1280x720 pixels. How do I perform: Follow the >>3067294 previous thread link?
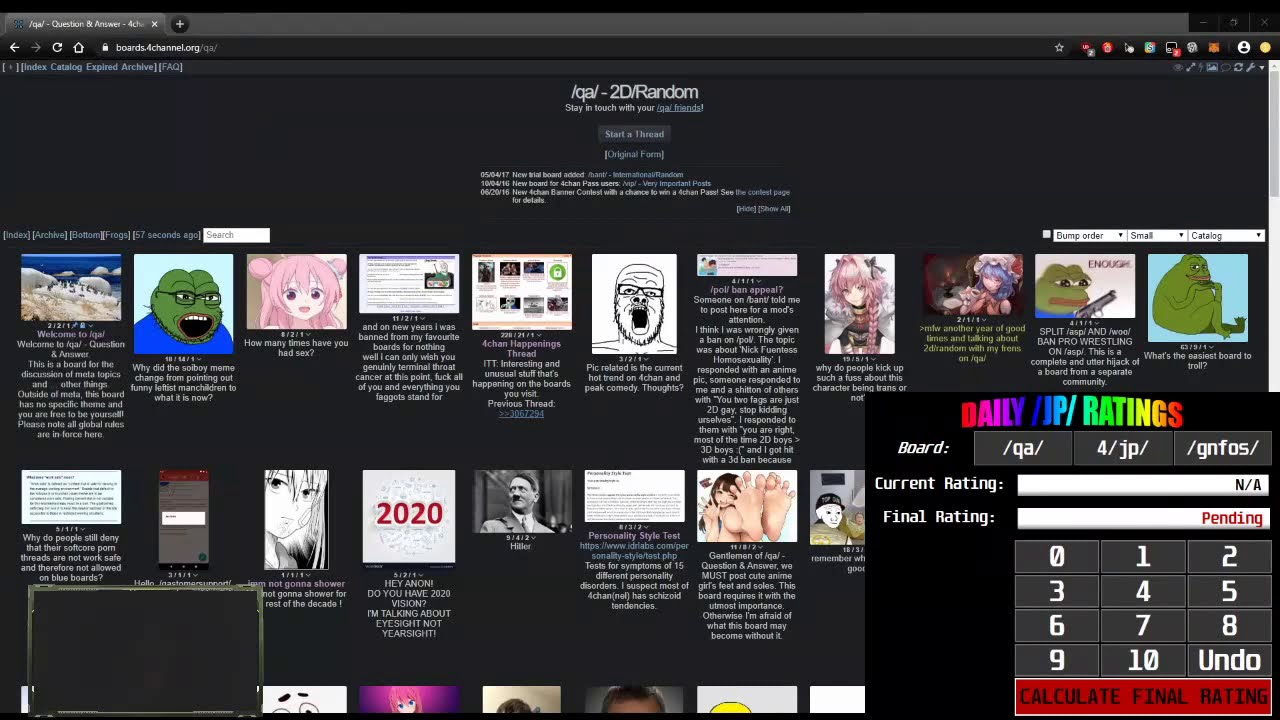point(521,414)
